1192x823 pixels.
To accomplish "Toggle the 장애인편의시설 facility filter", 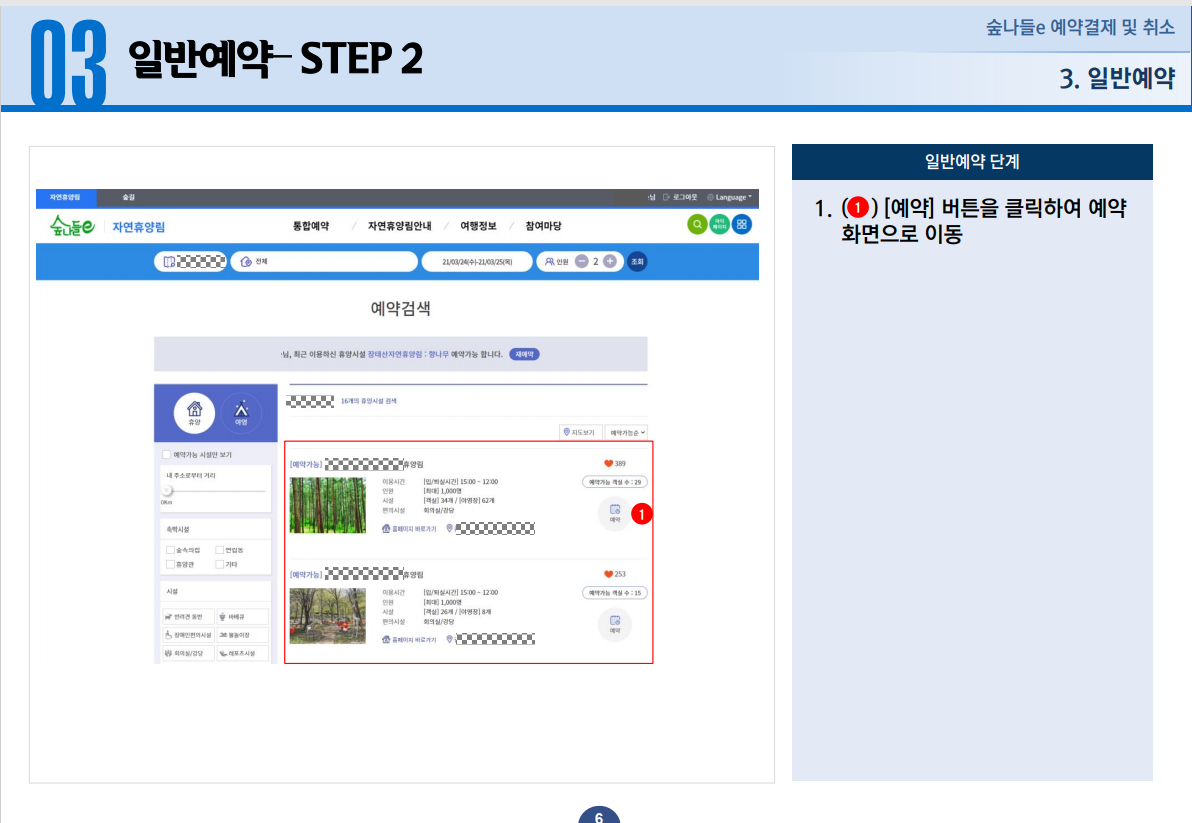I will [x=189, y=635].
